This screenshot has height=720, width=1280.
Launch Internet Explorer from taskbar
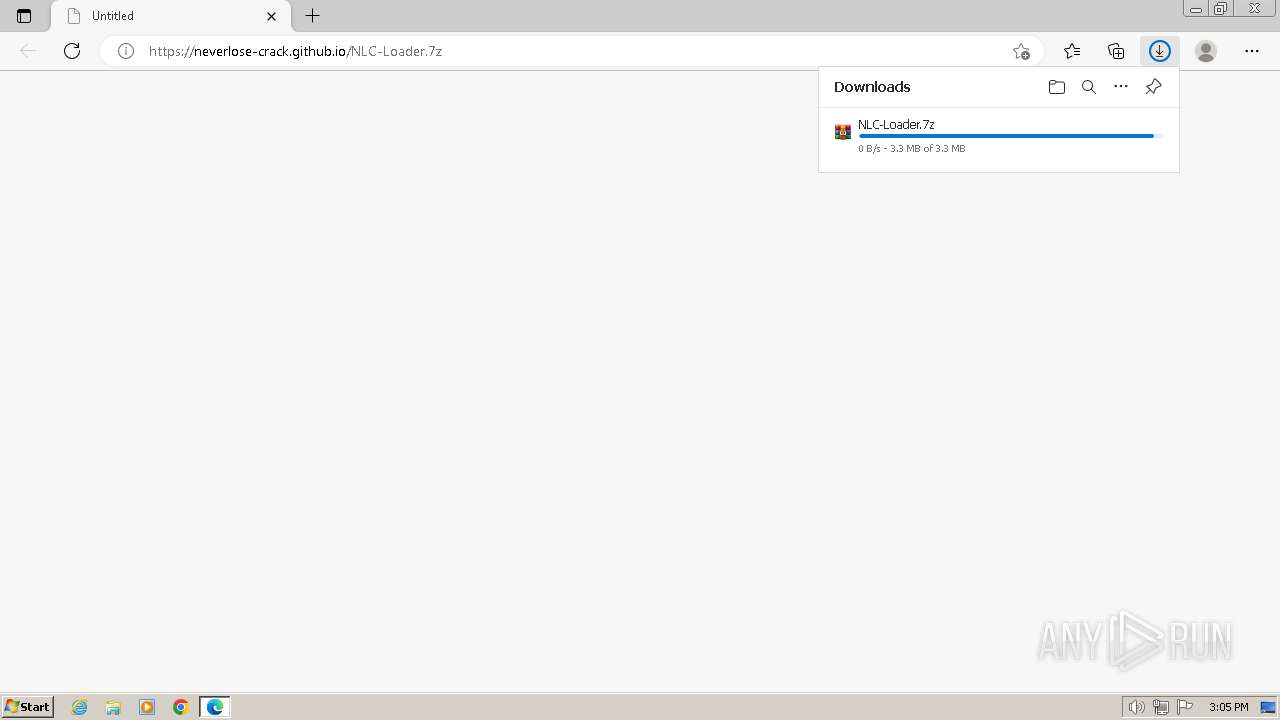click(x=79, y=707)
